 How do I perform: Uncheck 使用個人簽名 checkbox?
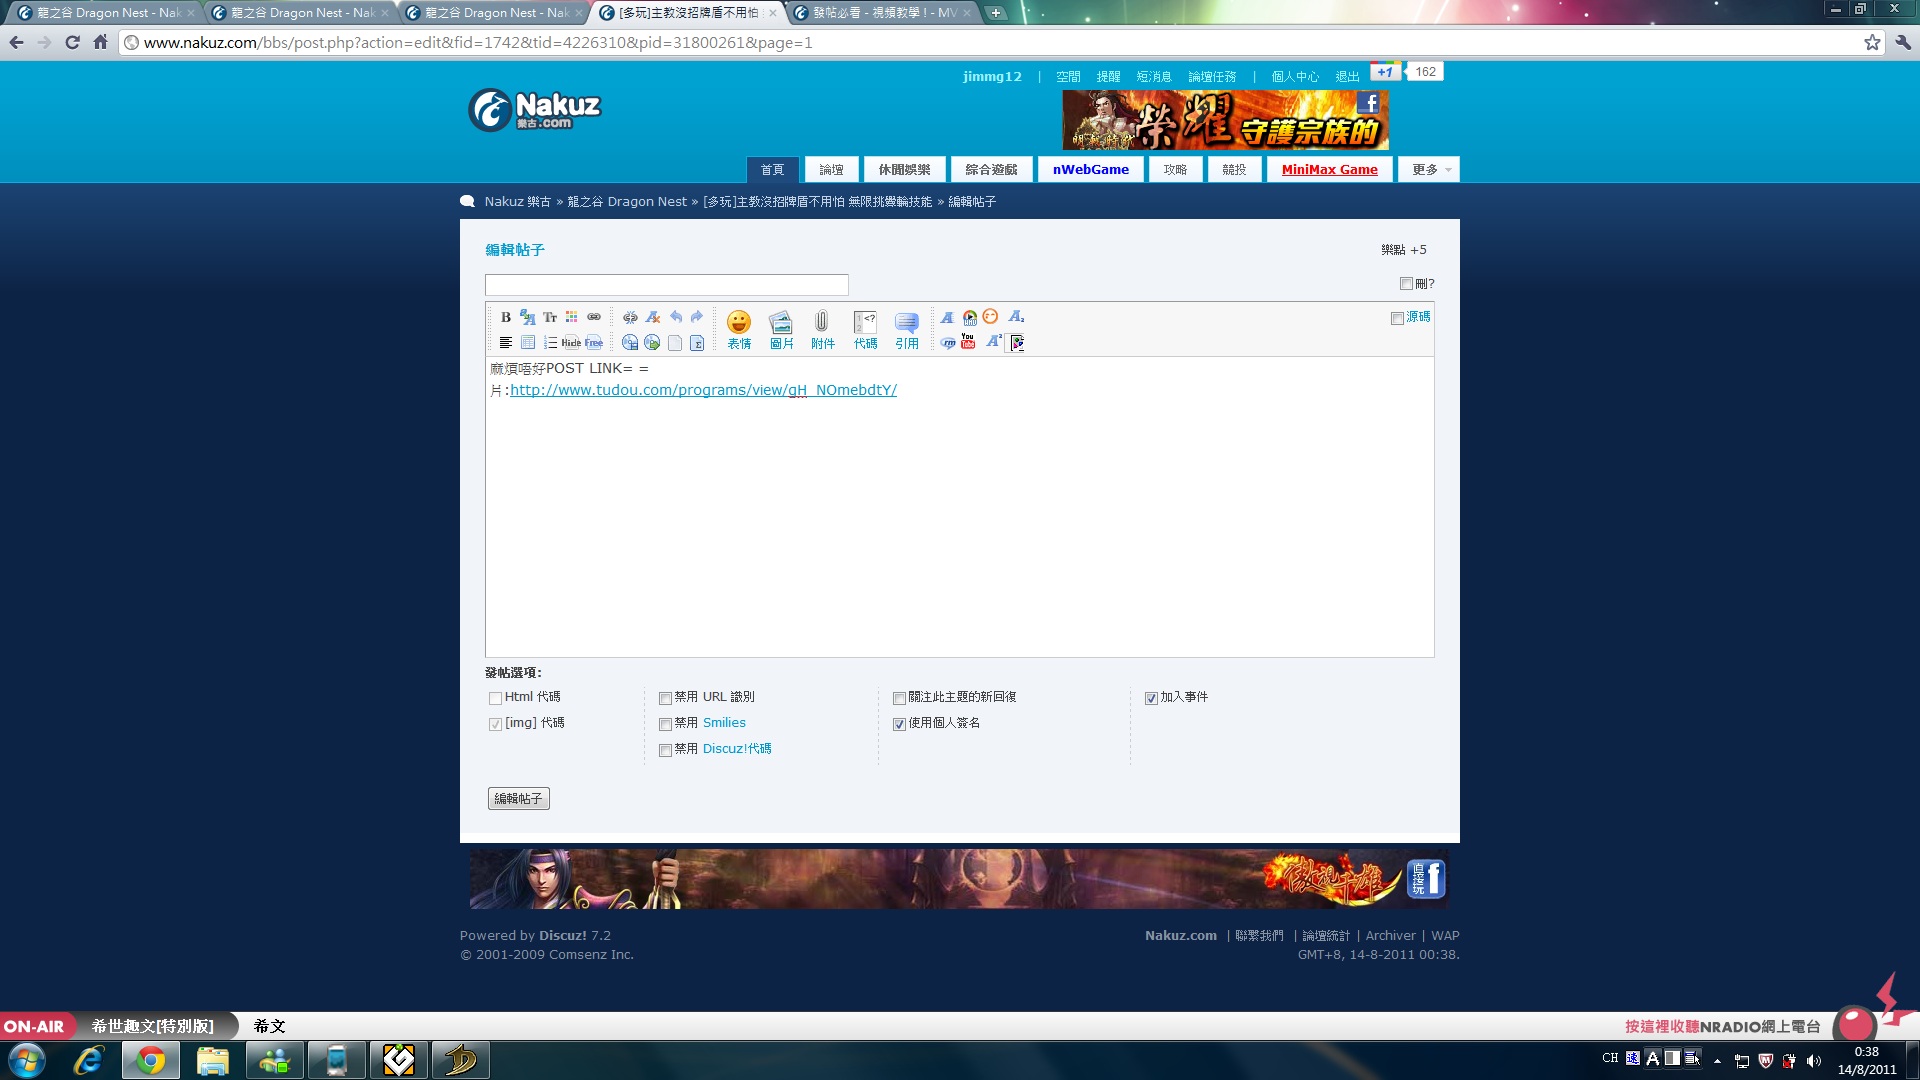click(899, 724)
